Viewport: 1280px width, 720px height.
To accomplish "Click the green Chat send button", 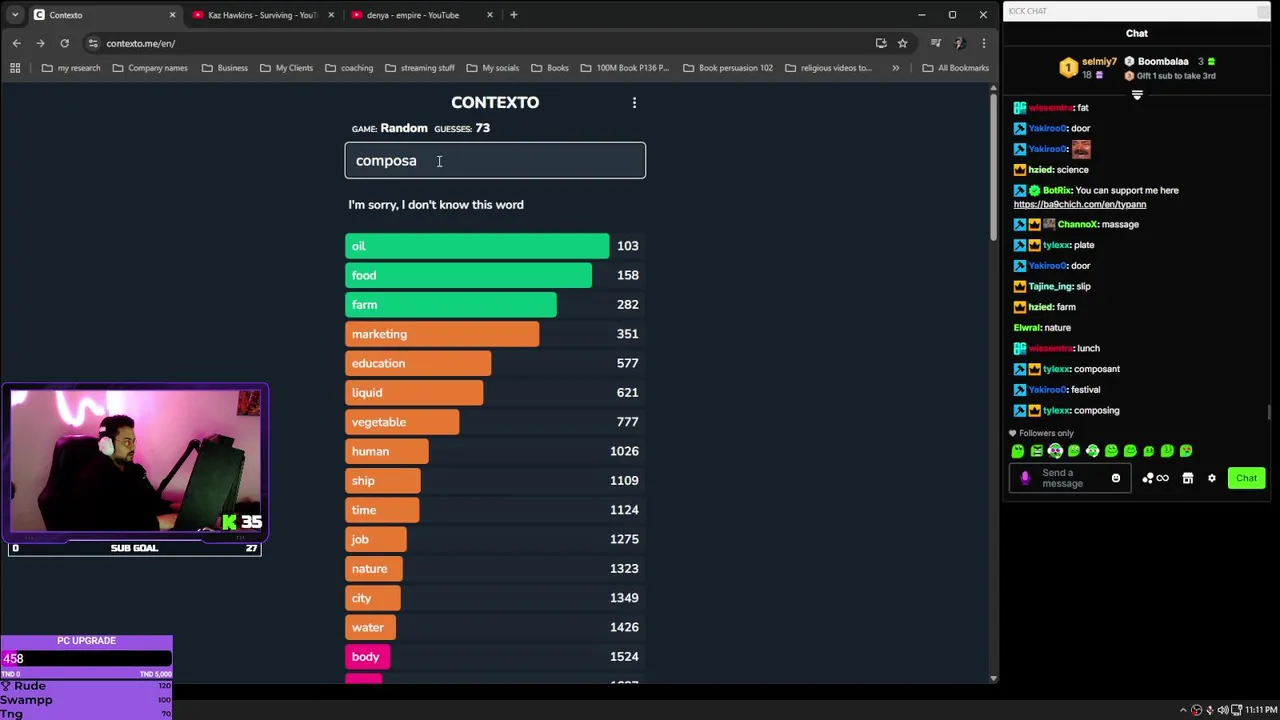I will point(1246,478).
